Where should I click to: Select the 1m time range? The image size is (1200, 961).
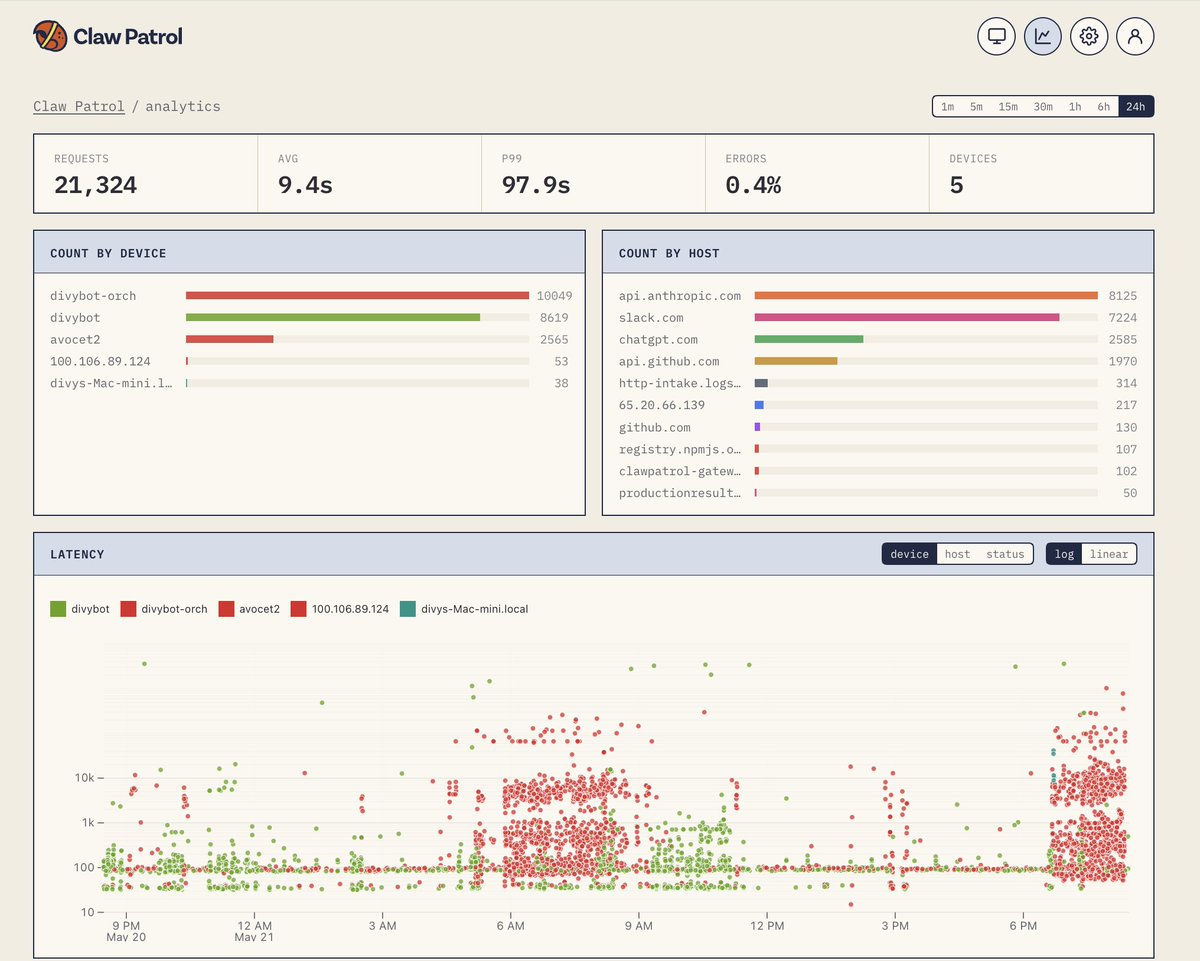(947, 107)
